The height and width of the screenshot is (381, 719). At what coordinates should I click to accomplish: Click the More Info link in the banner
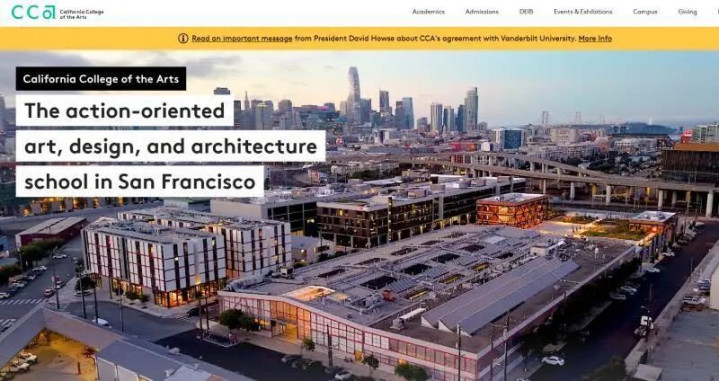pos(595,39)
